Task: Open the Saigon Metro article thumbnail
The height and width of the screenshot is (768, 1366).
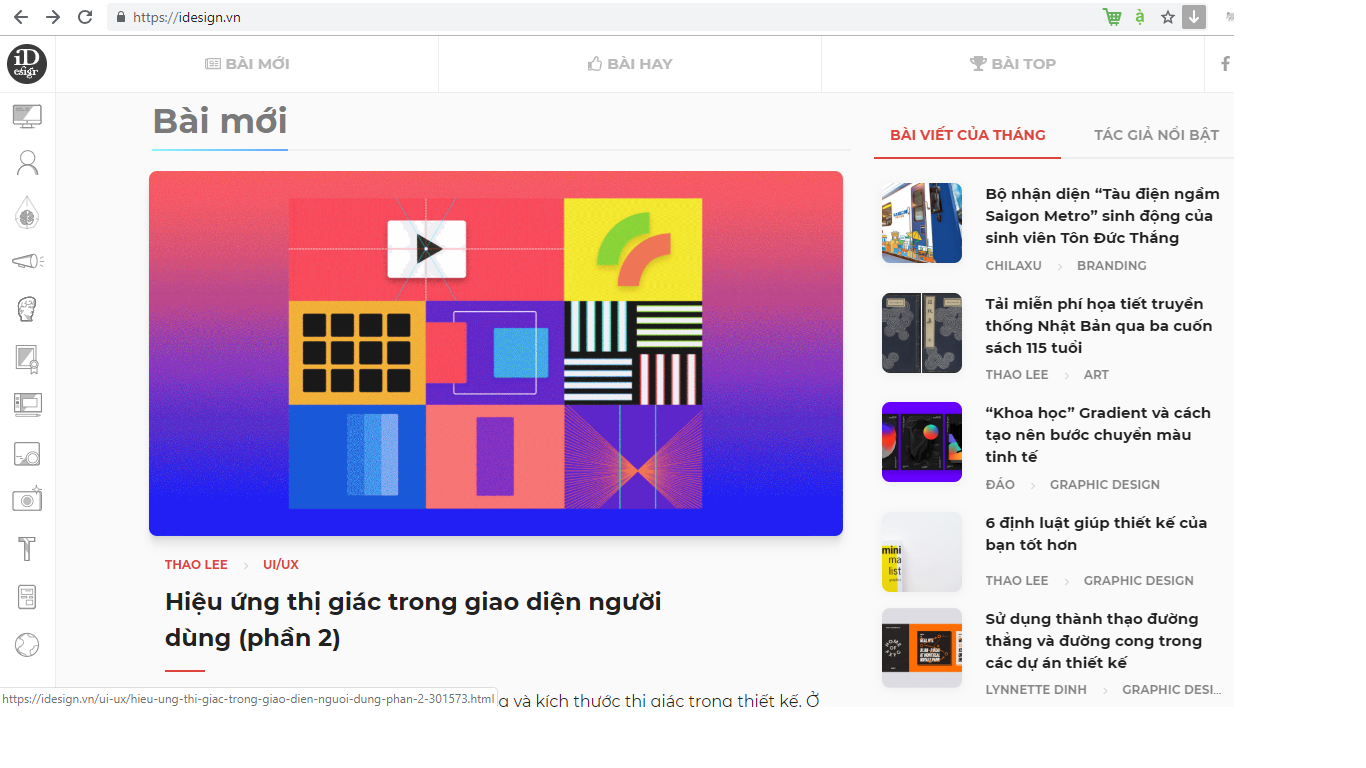Action: click(921, 223)
